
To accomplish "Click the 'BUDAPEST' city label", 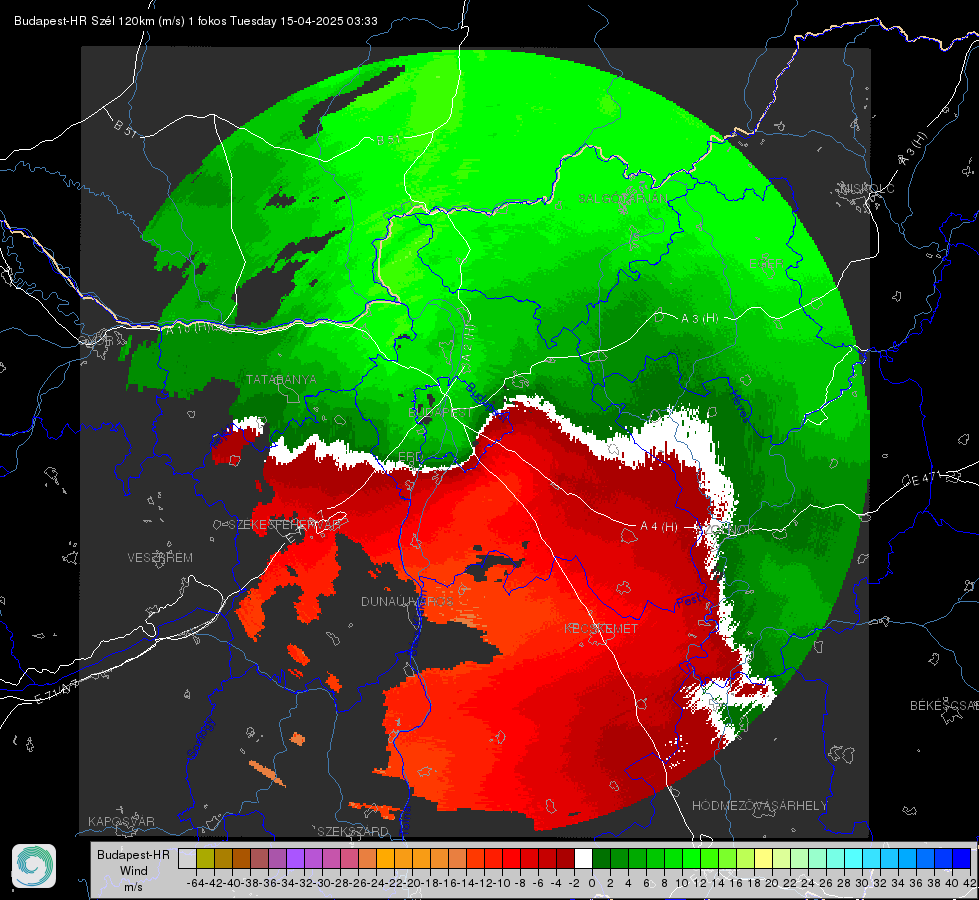I will [441, 412].
